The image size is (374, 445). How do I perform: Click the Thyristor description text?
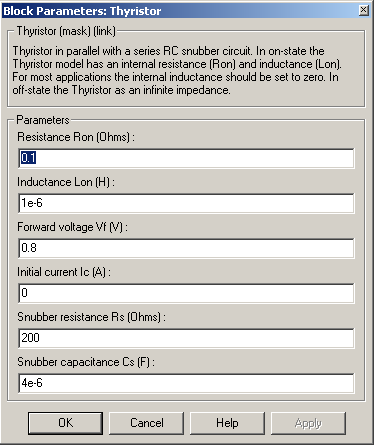coord(177,70)
